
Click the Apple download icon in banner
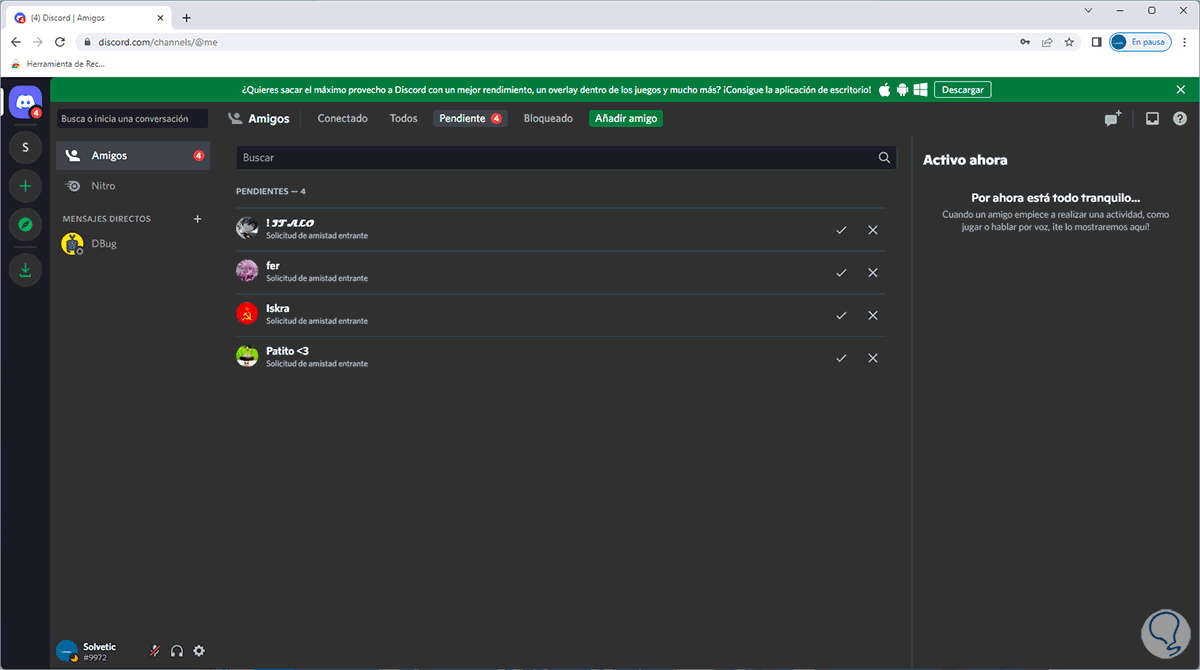click(x=884, y=89)
